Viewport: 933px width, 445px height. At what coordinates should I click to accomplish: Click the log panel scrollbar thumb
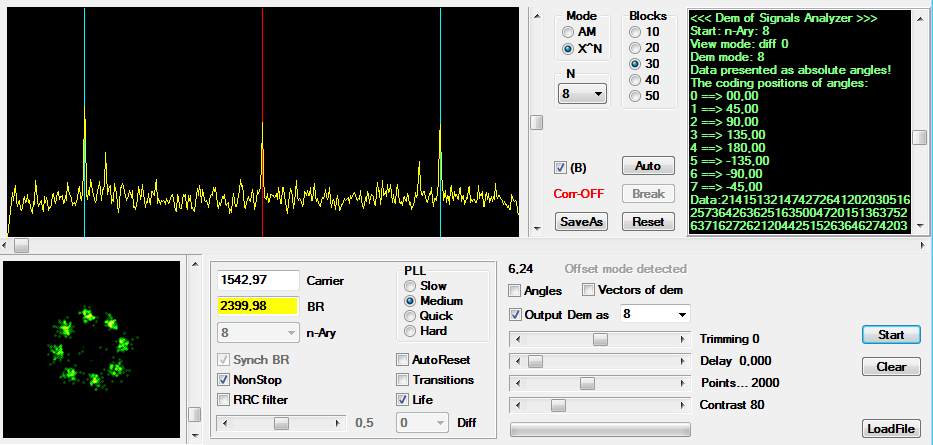pyautogui.click(x=920, y=137)
